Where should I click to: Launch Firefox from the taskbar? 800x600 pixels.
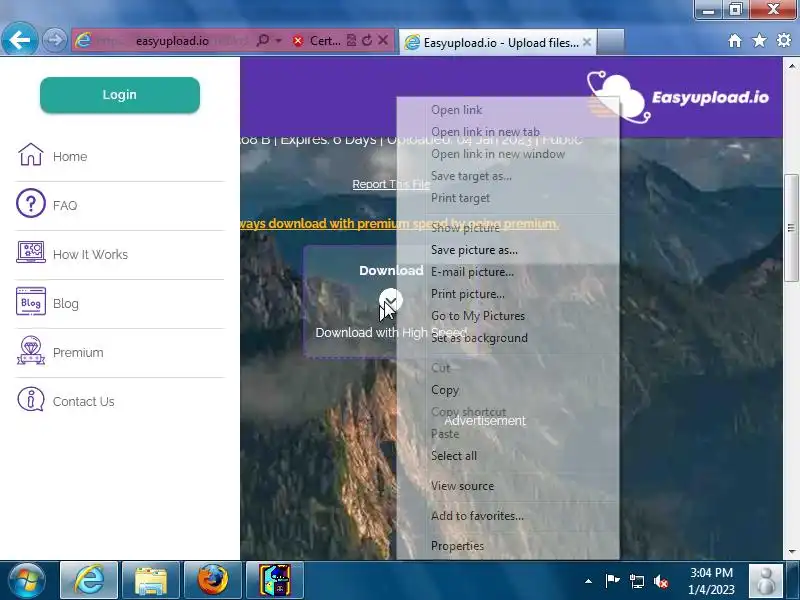pyautogui.click(x=212, y=580)
